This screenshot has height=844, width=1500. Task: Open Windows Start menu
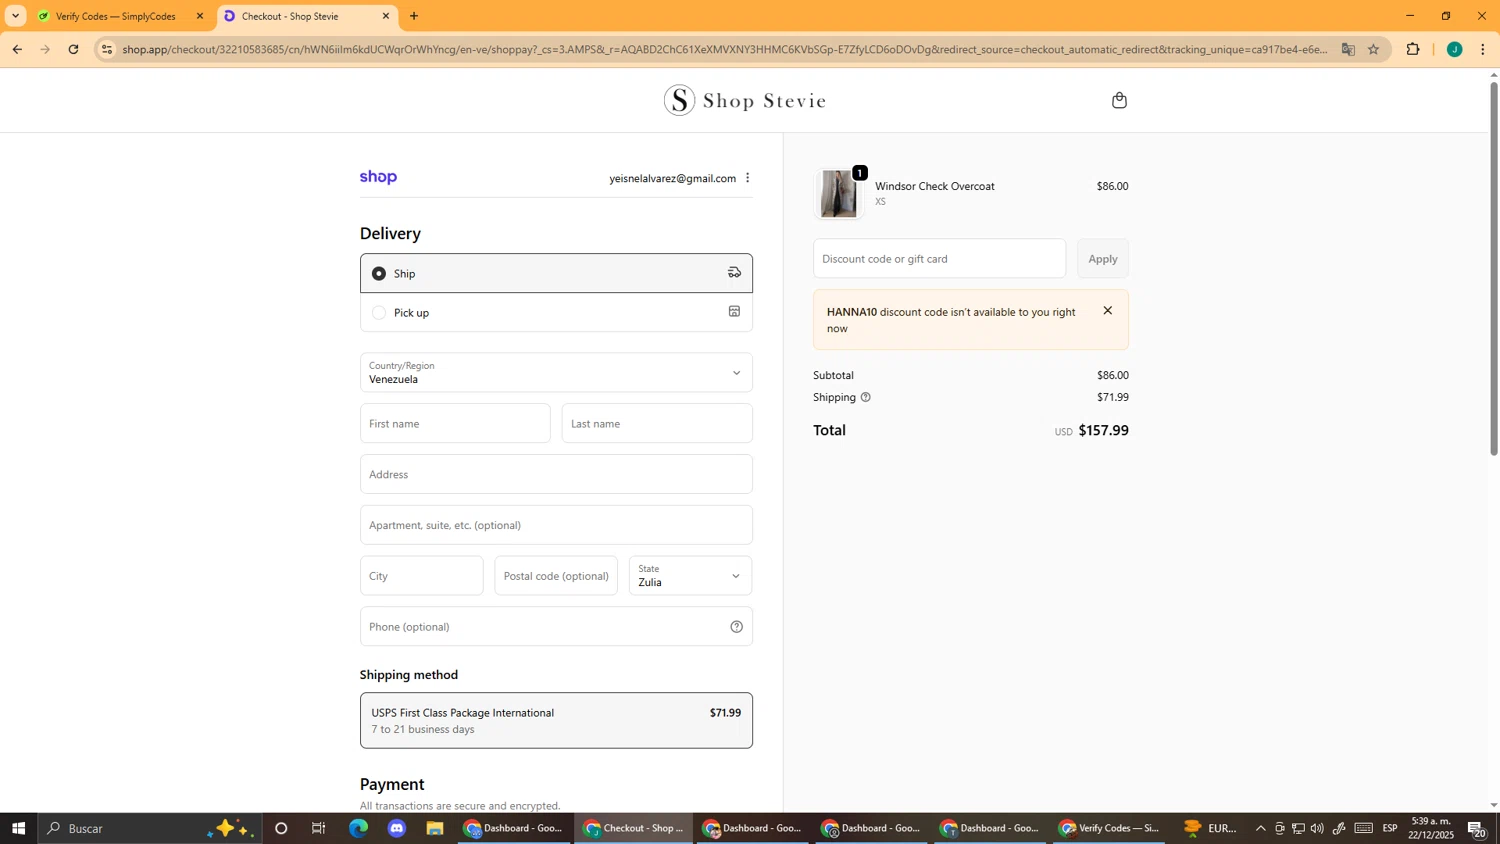tap(18, 828)
